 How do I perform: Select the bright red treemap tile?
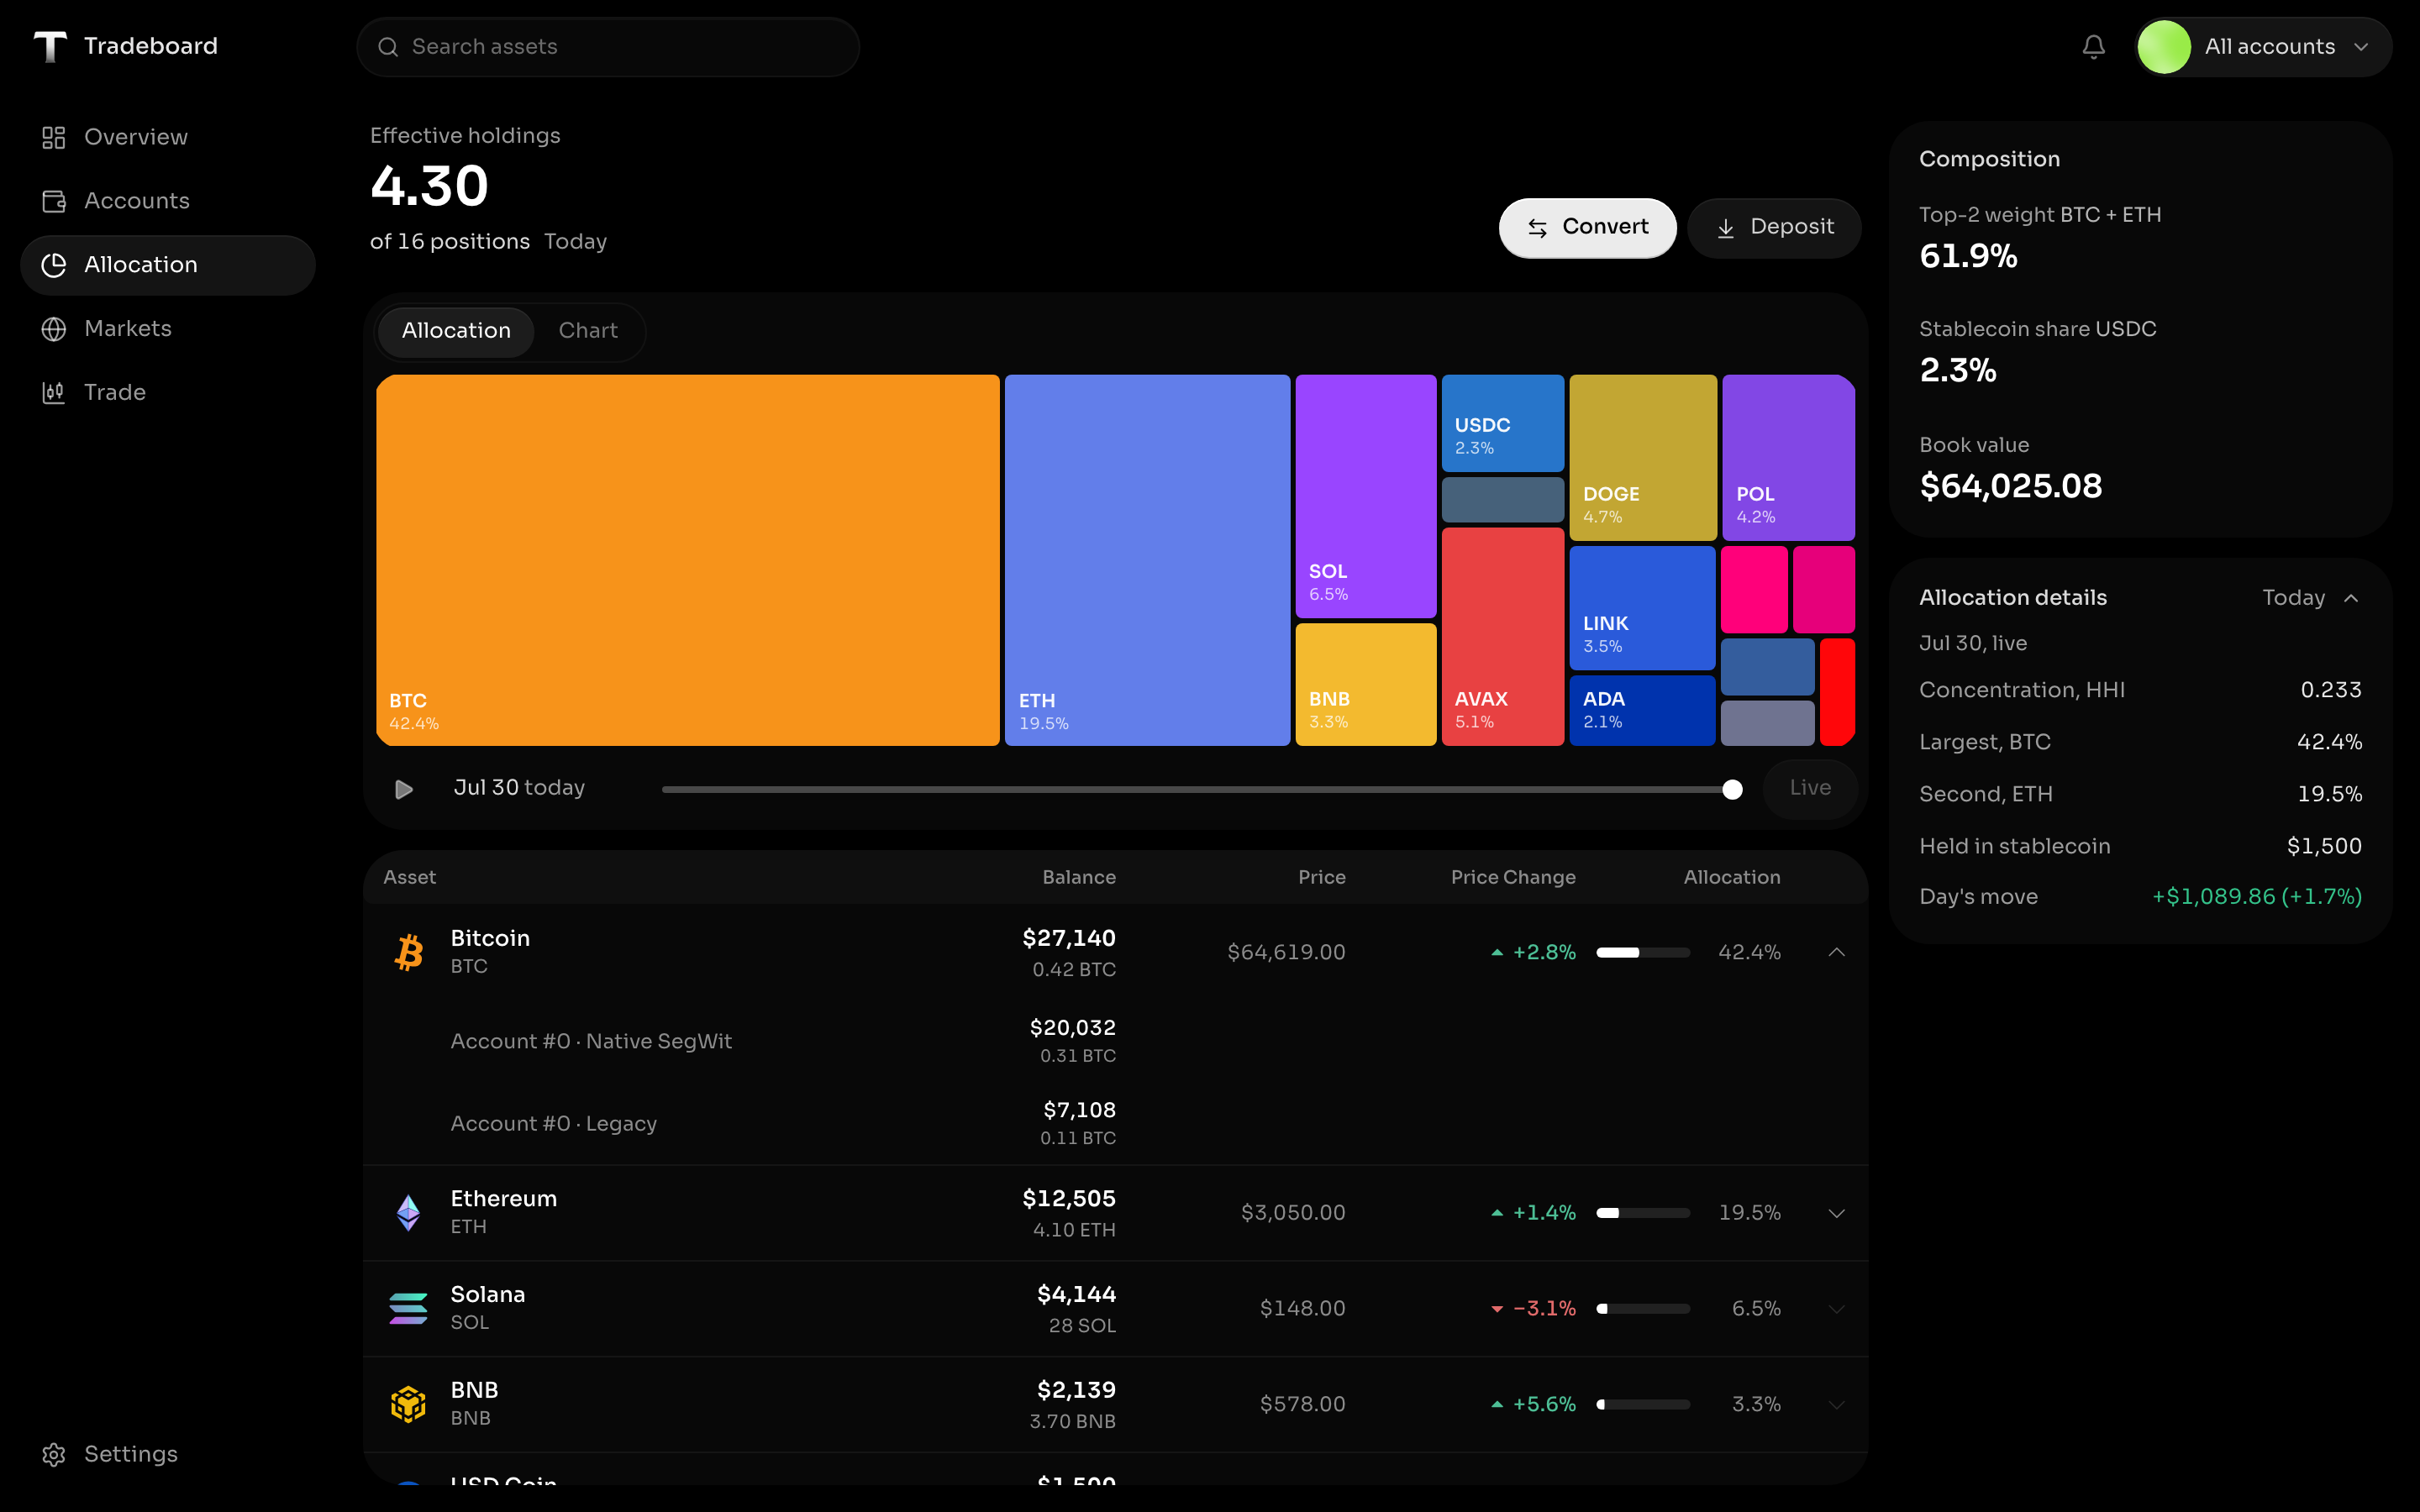[1837, 692]
